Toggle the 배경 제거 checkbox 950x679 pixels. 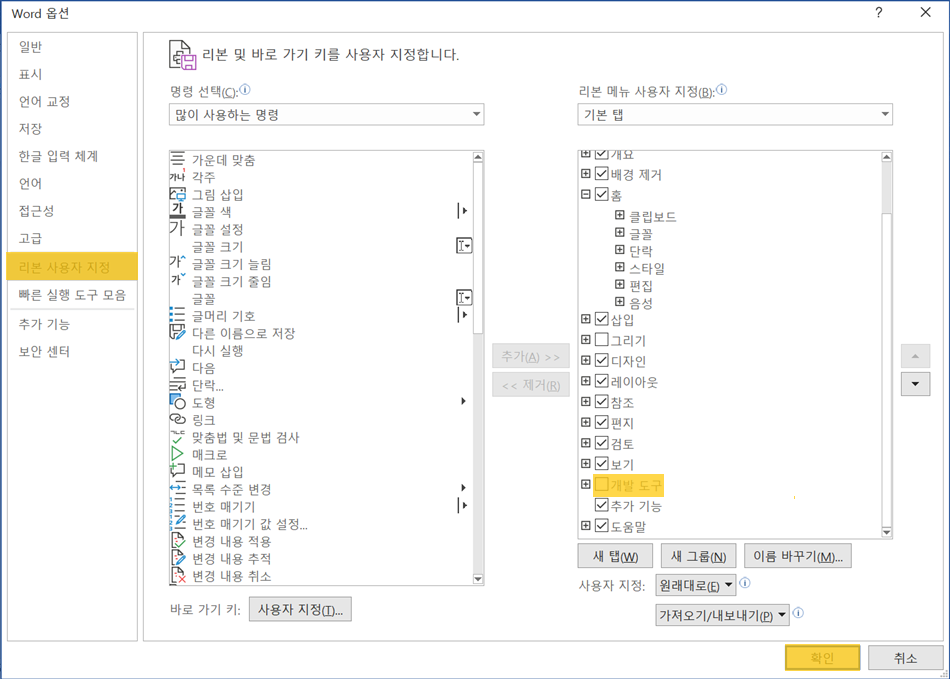[602, 174]
